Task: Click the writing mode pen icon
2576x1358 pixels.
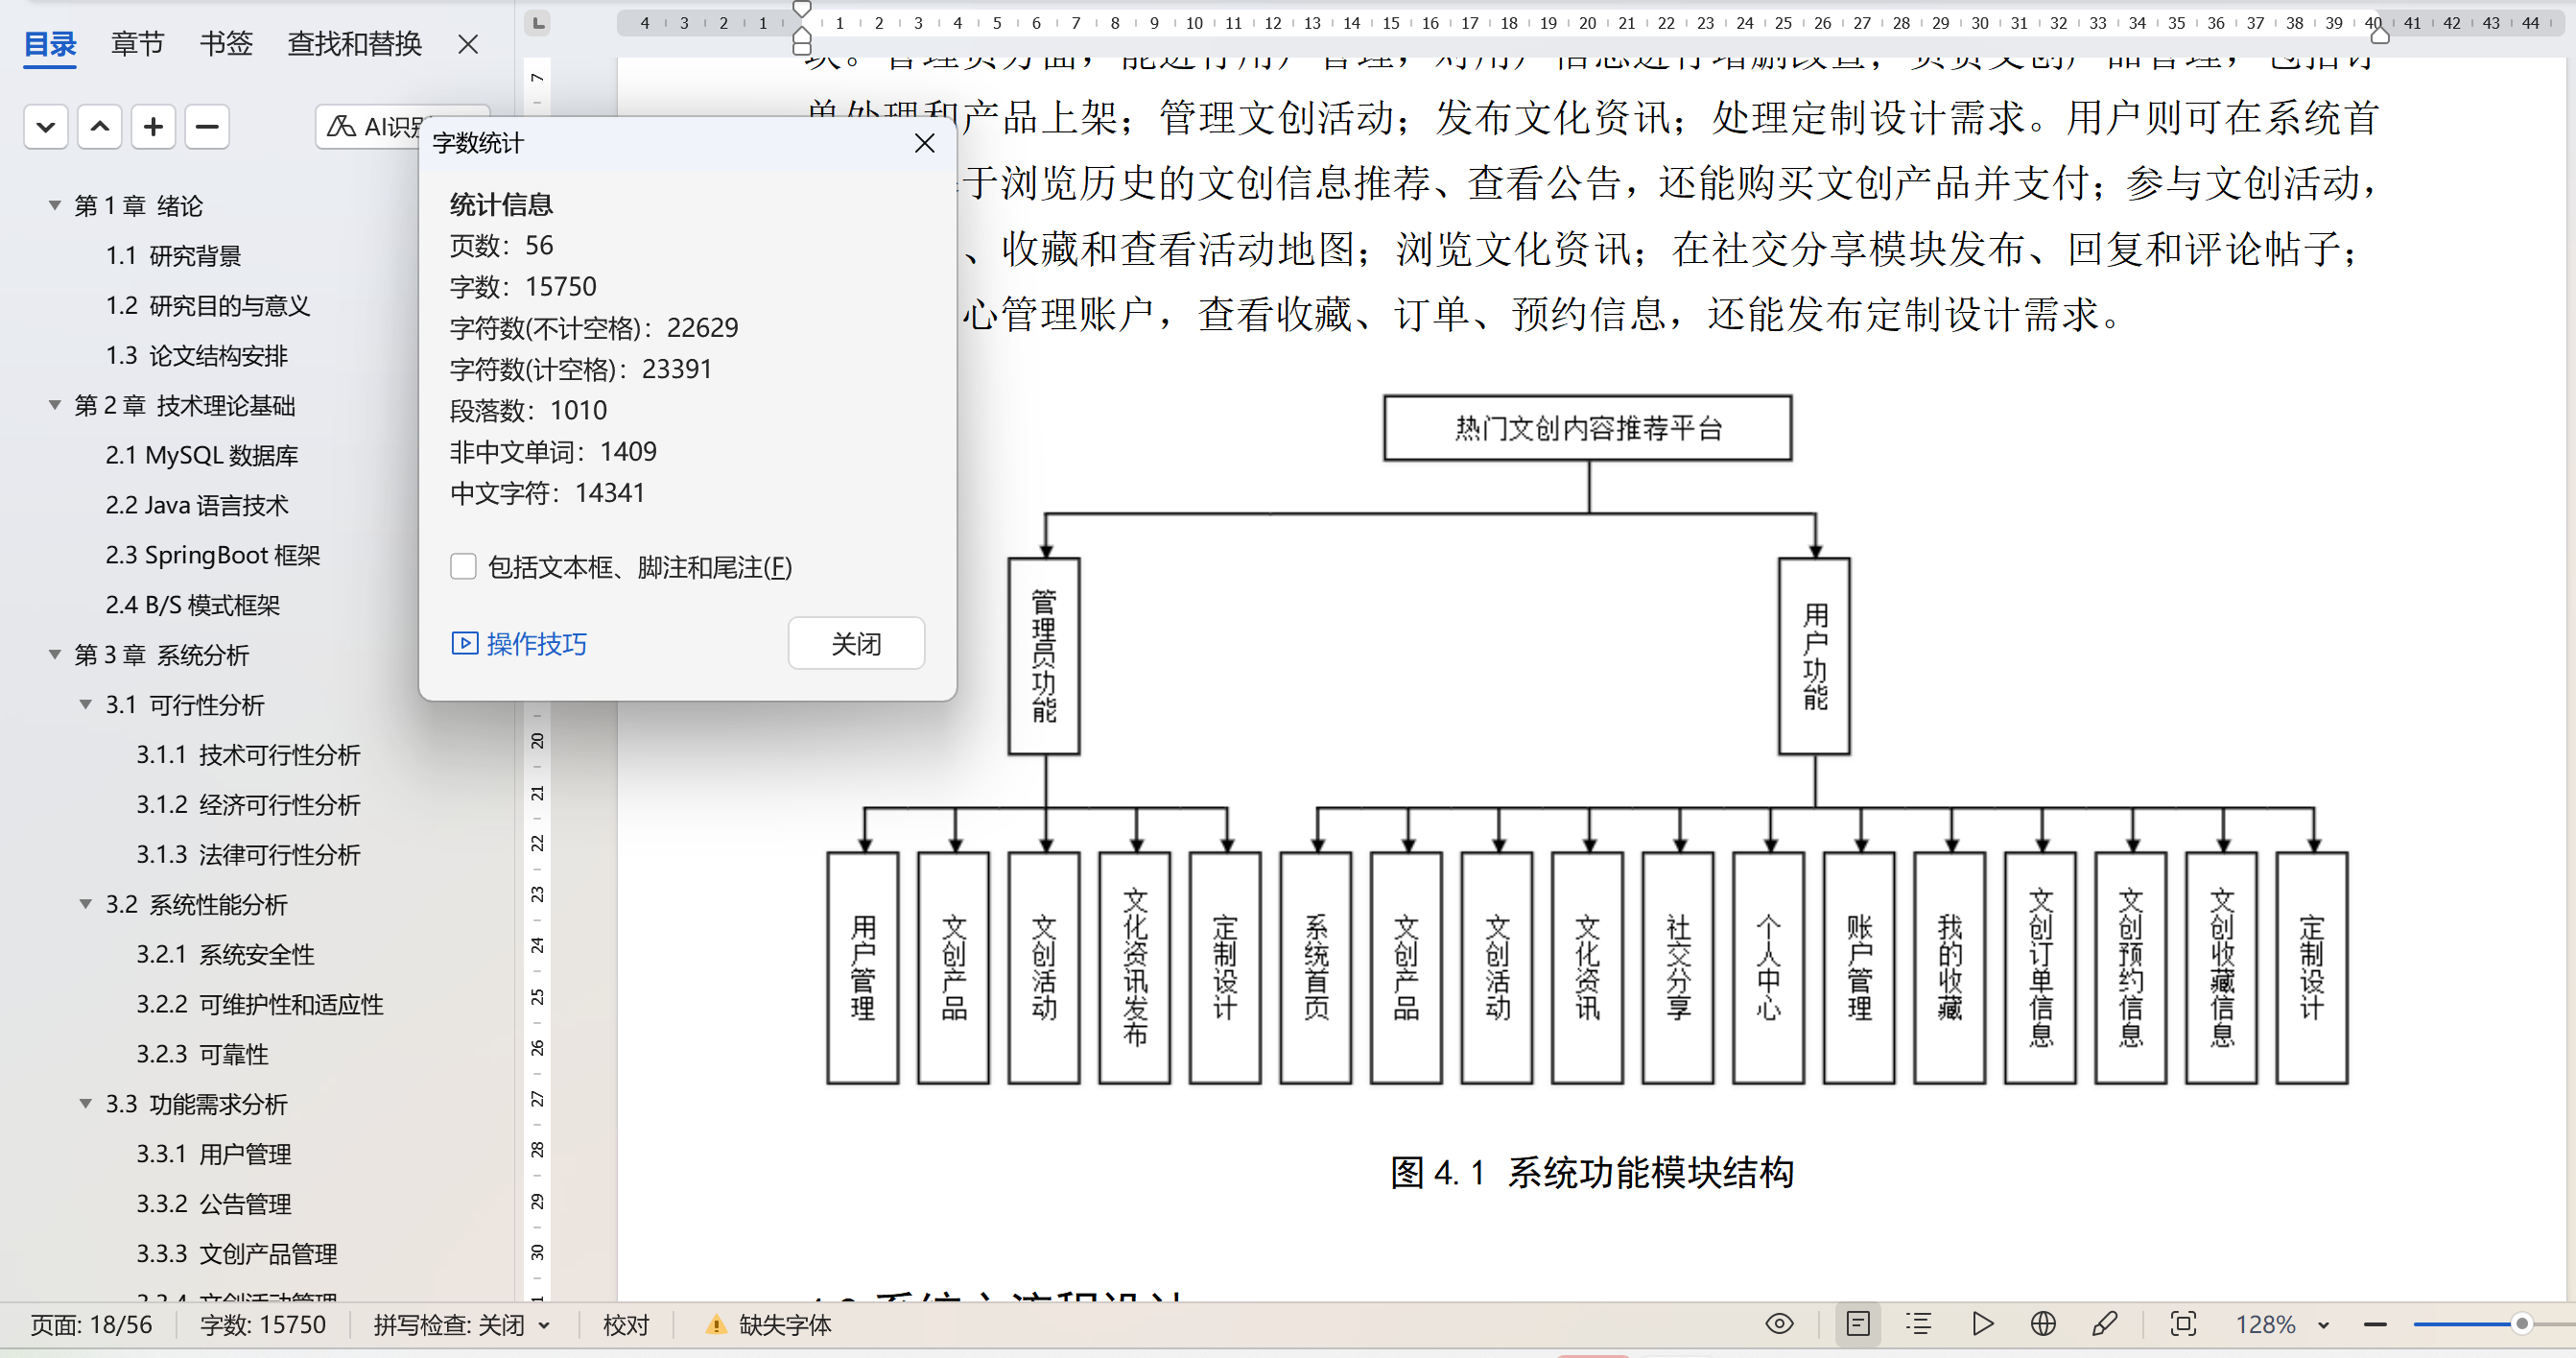Action: pyautogui.click(x=2103, y=1324)
